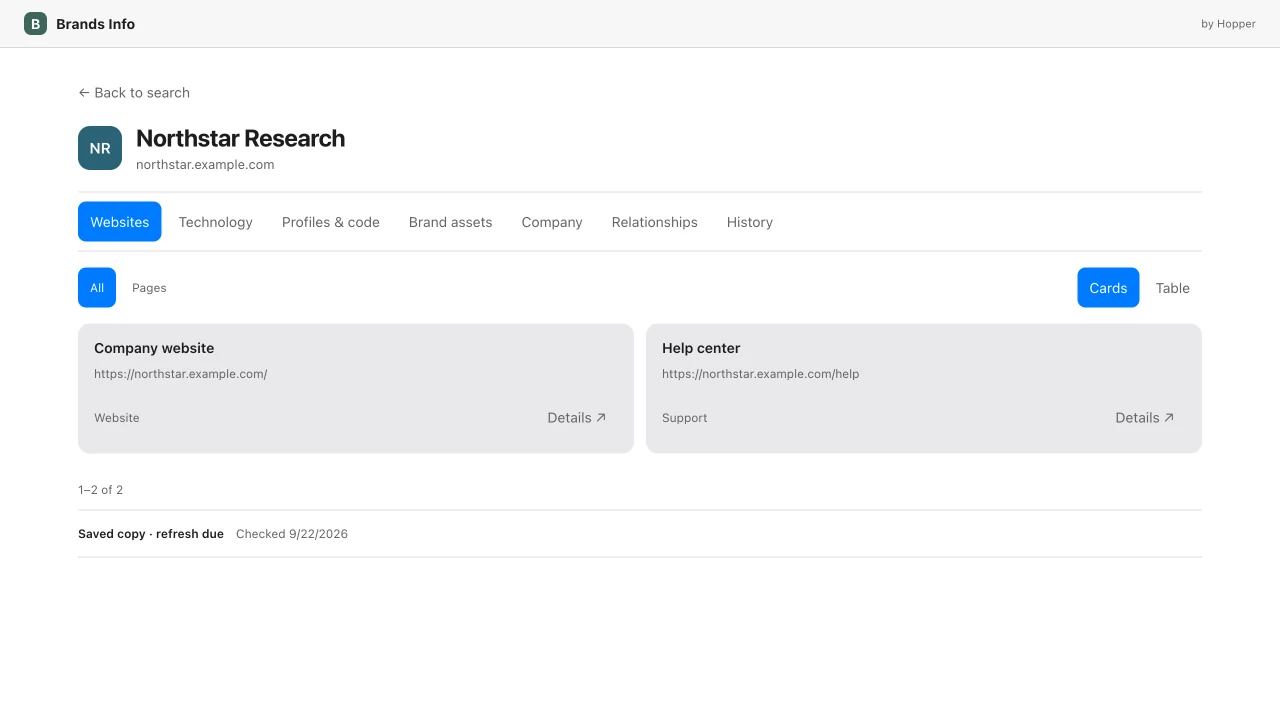Click Saved copy · refresh due status

click(x=151, y=534)
